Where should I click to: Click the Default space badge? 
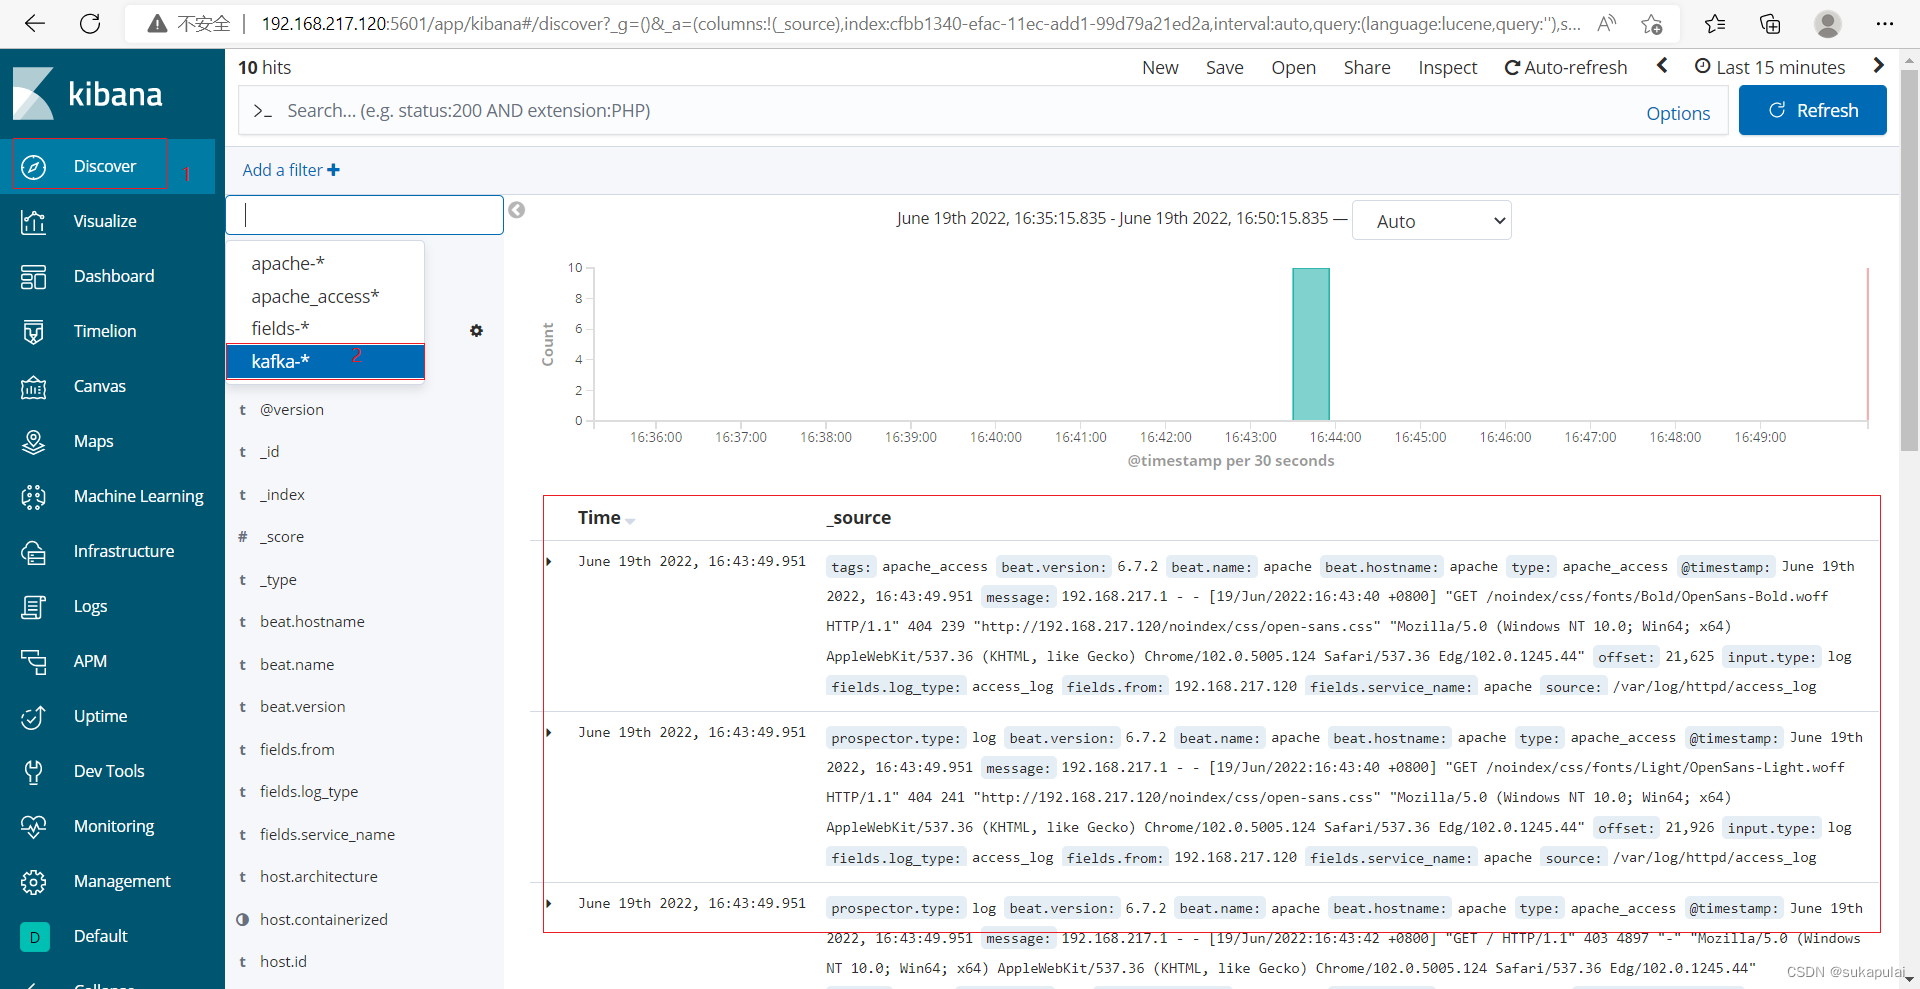(35, 937)
